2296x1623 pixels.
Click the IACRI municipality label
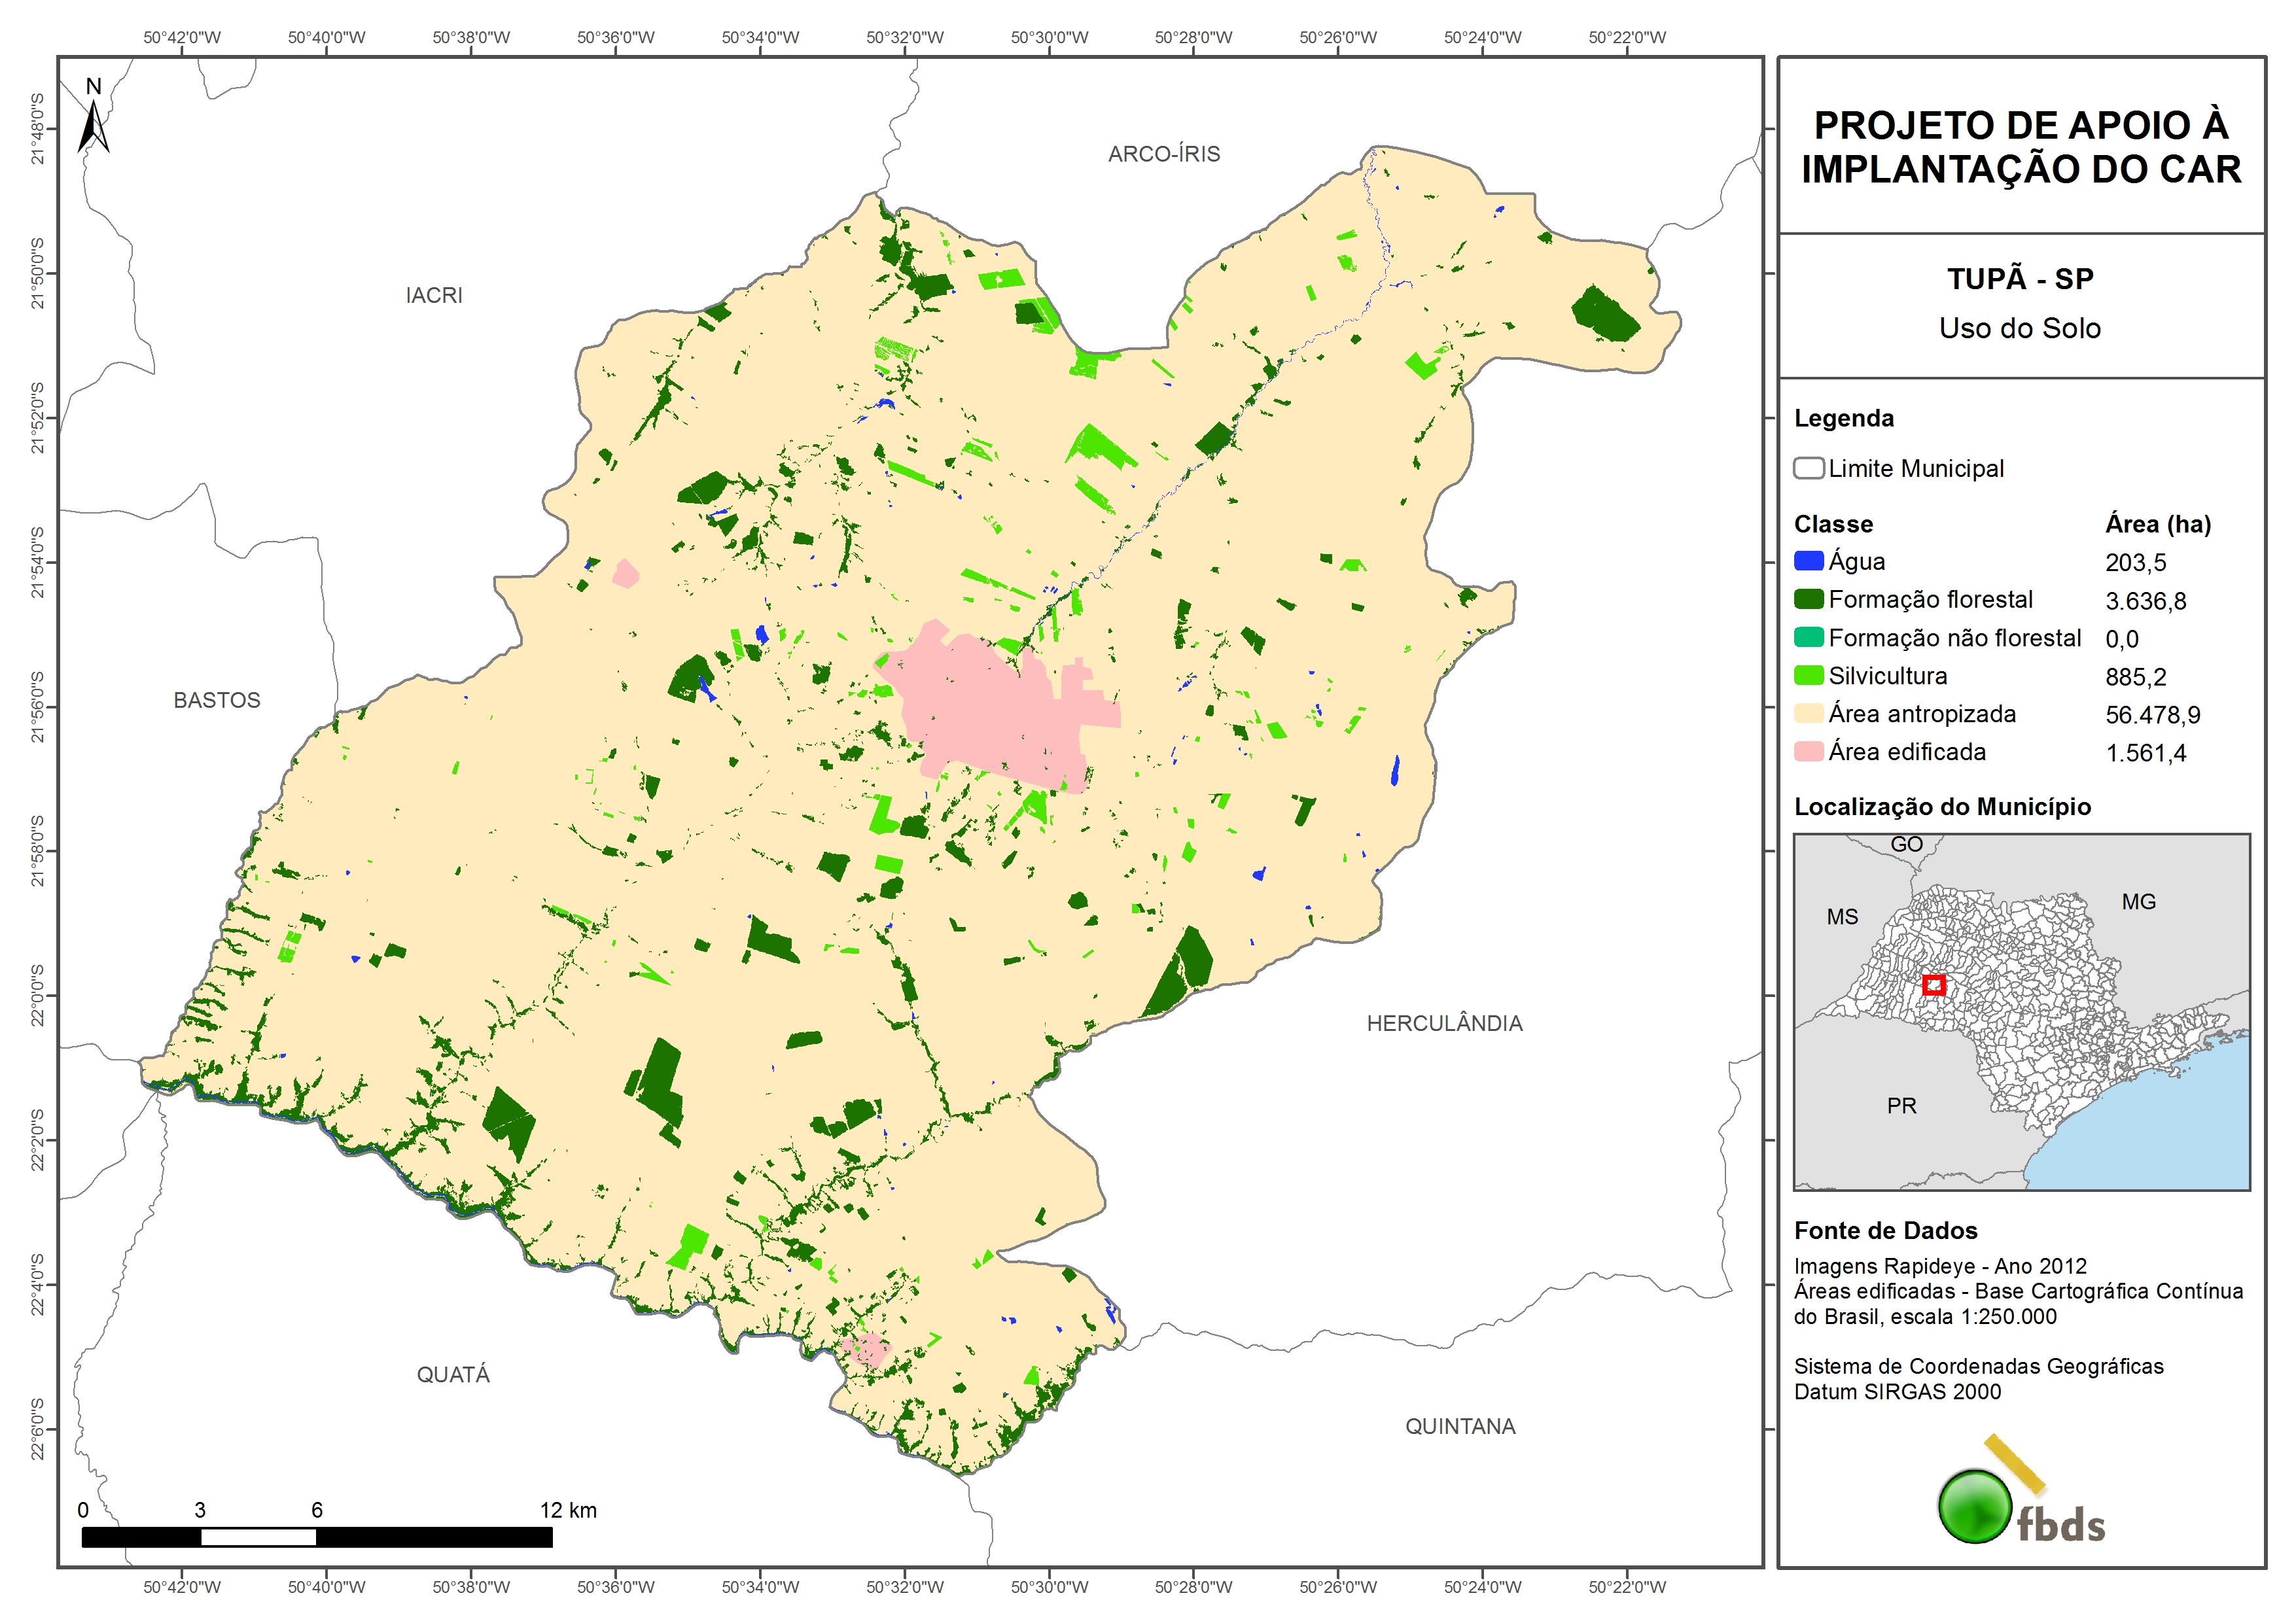pos(433,295)
